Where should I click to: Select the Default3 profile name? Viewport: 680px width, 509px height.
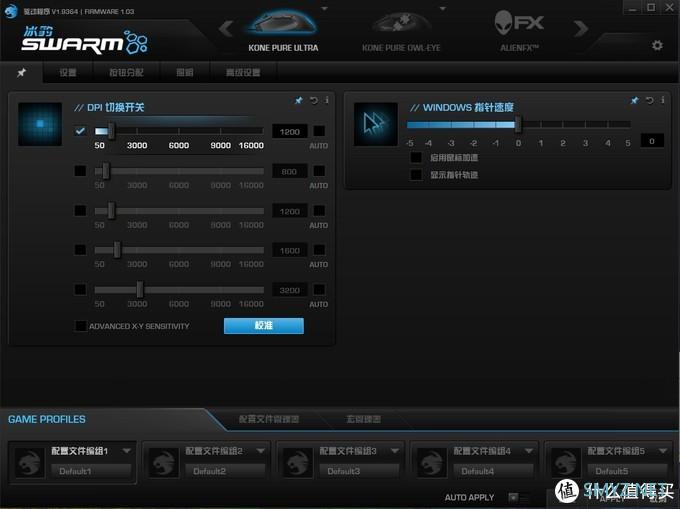click(x=359, y=471)
